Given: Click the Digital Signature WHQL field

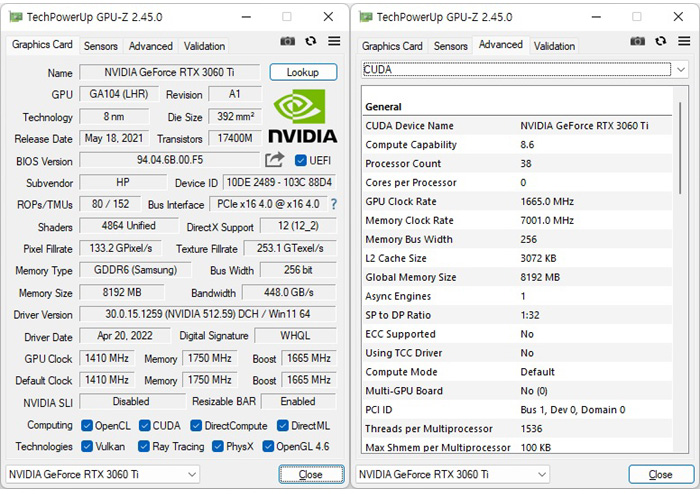Looking at the screenshot, I should 295,336.
